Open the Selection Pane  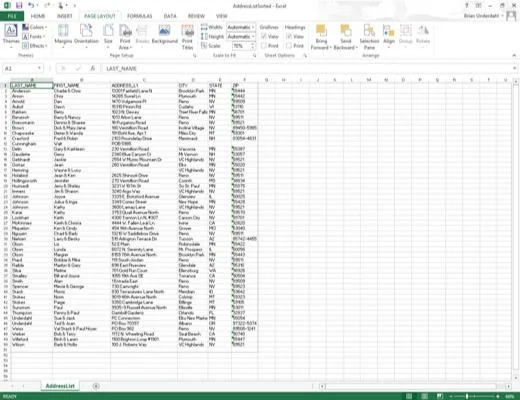coord(369,36)
